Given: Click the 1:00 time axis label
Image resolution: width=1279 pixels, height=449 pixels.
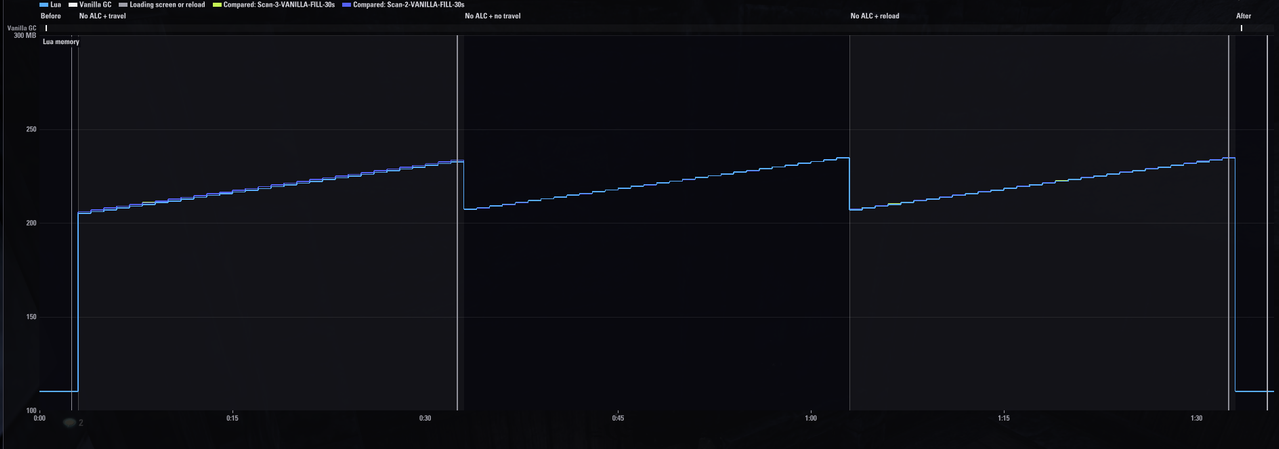Looking at the screenshot, I should tap(811, 419).
